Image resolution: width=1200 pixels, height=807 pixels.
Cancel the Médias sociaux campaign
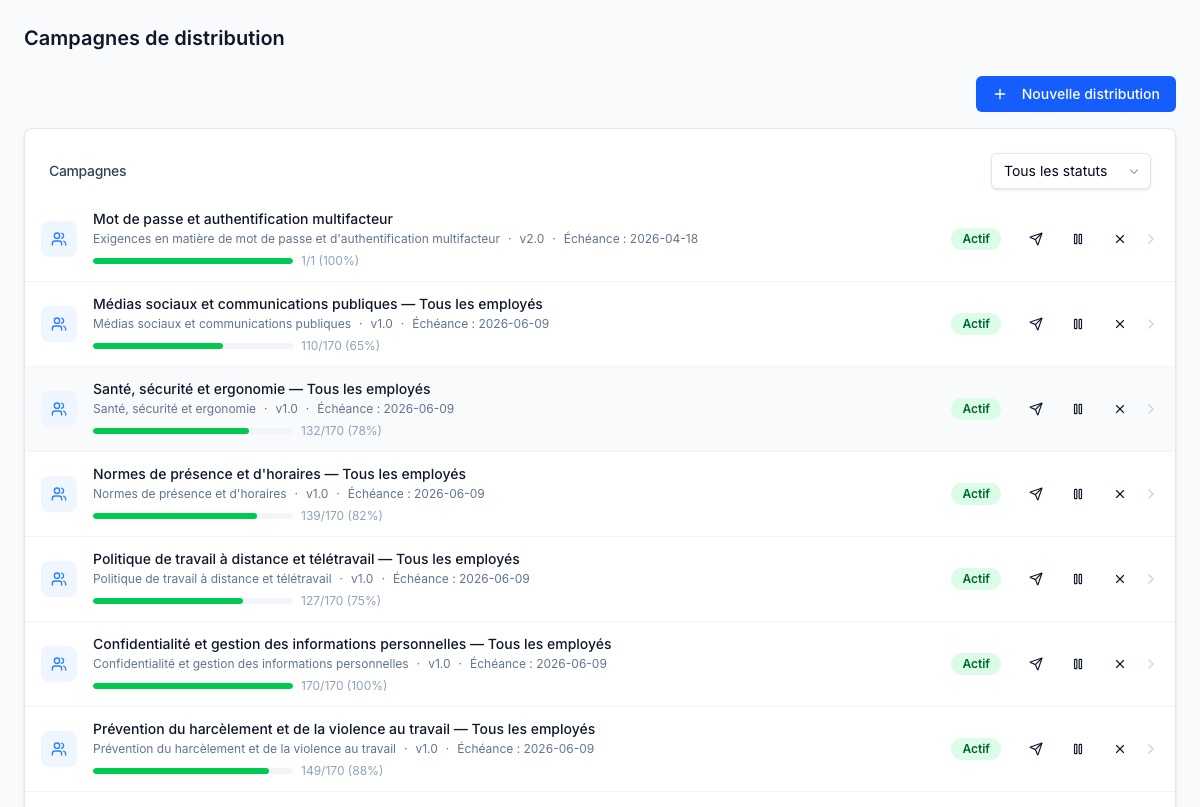click(1120, 324)
